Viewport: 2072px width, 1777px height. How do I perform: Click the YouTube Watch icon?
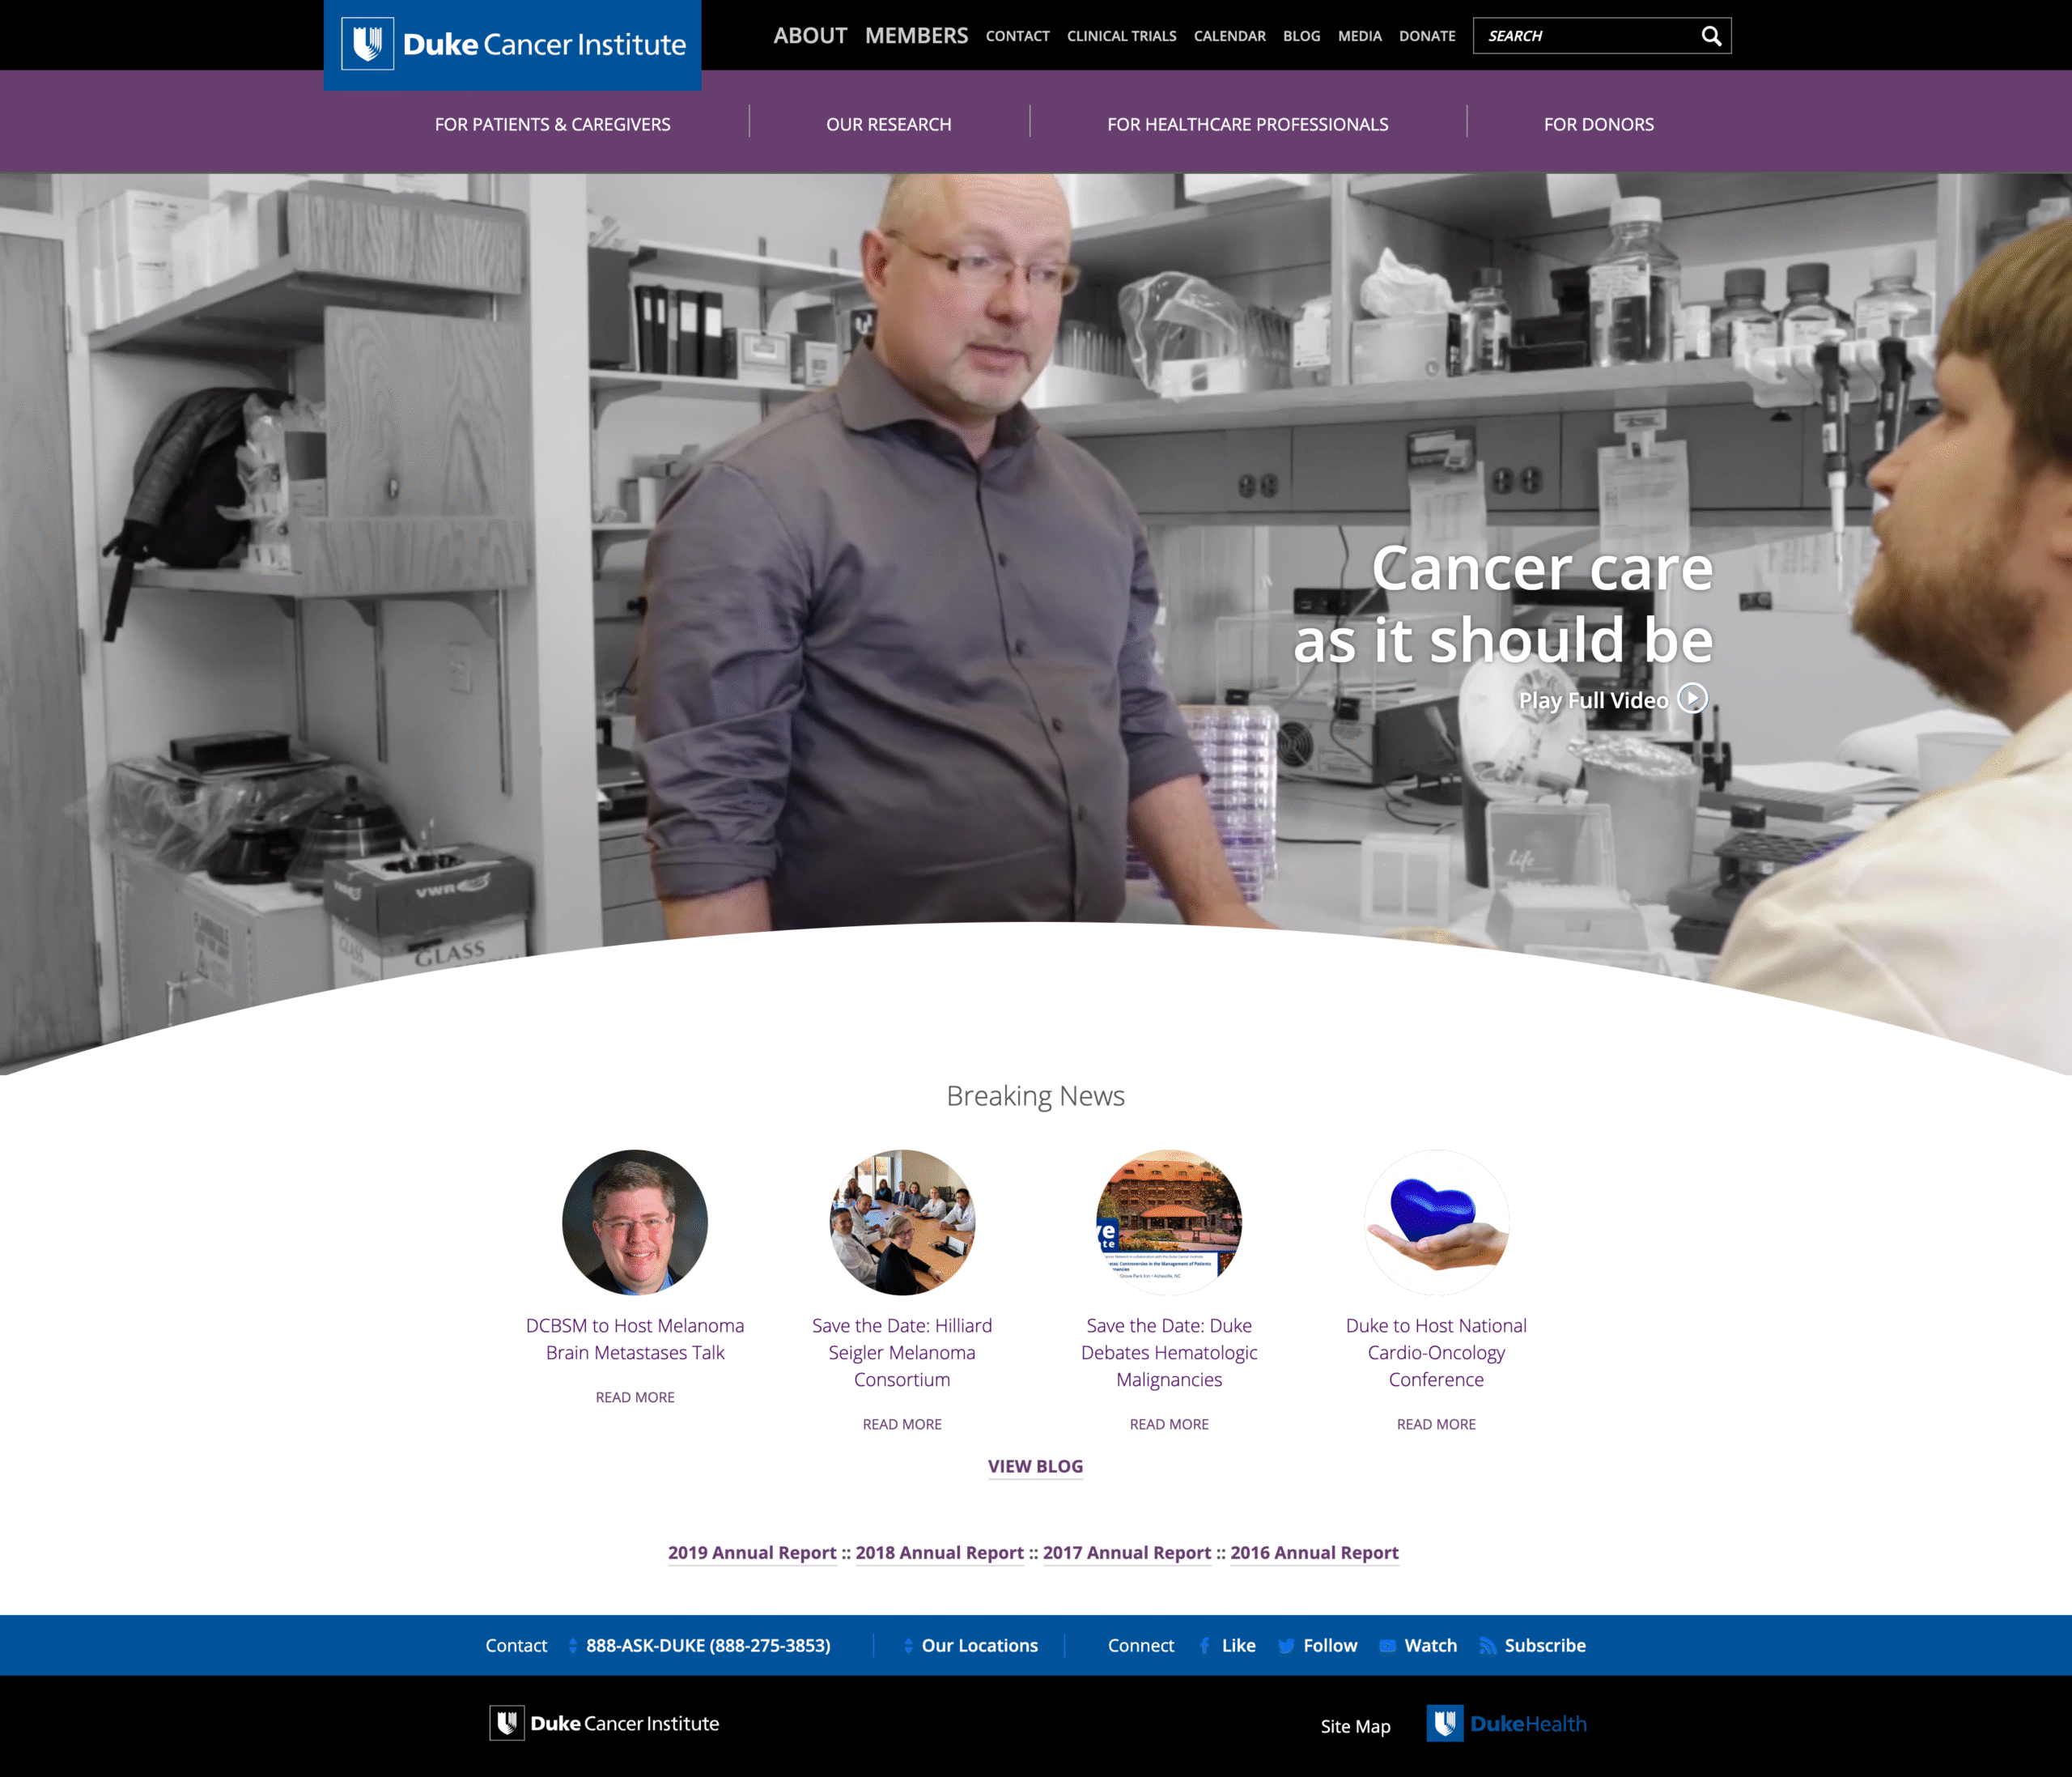[1387, 1646]
